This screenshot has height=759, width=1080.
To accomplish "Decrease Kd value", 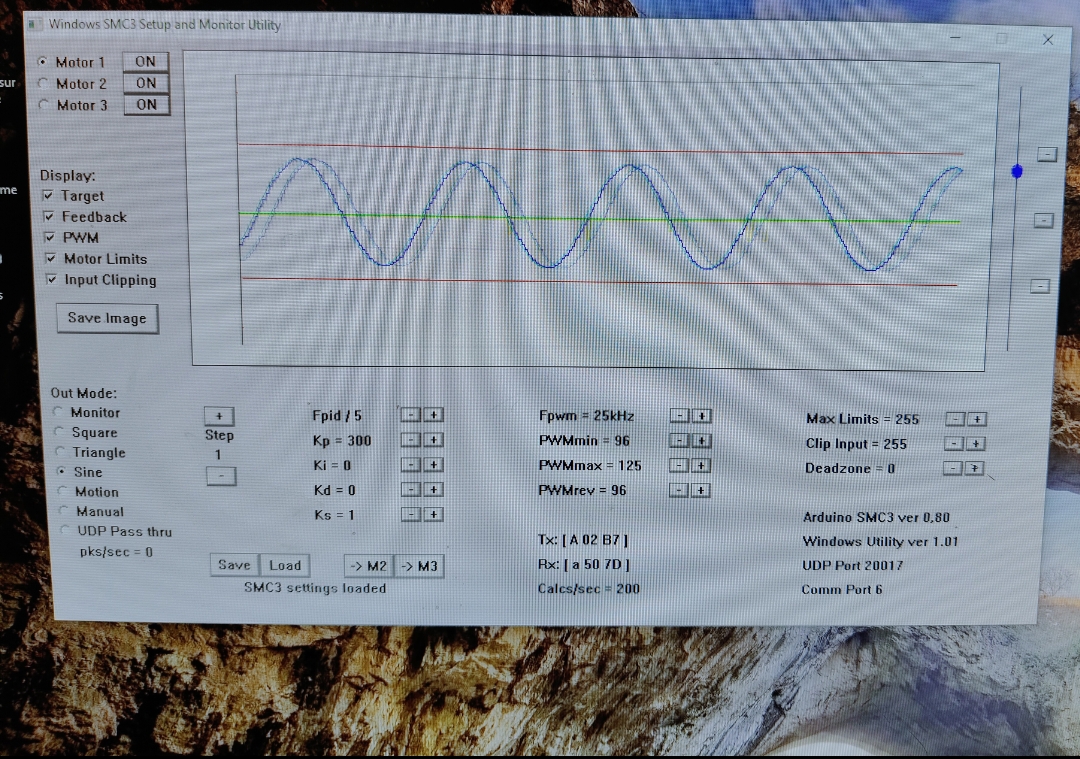I will pos(411,490).
